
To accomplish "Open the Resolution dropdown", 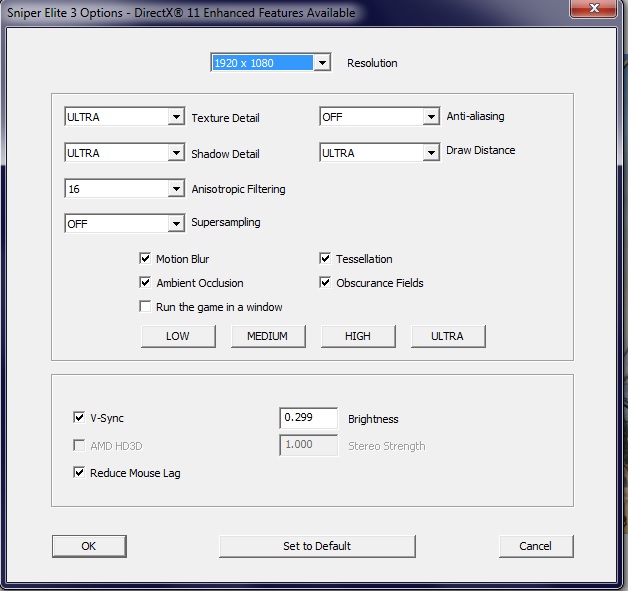I will [x=270, y=62].
